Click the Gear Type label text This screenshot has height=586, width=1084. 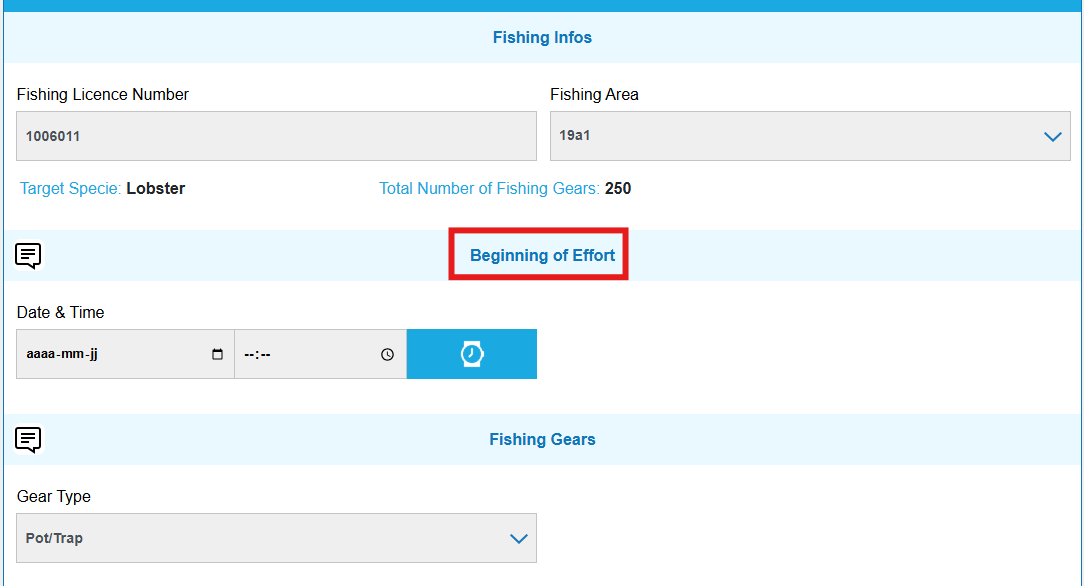tap(54, 497)
